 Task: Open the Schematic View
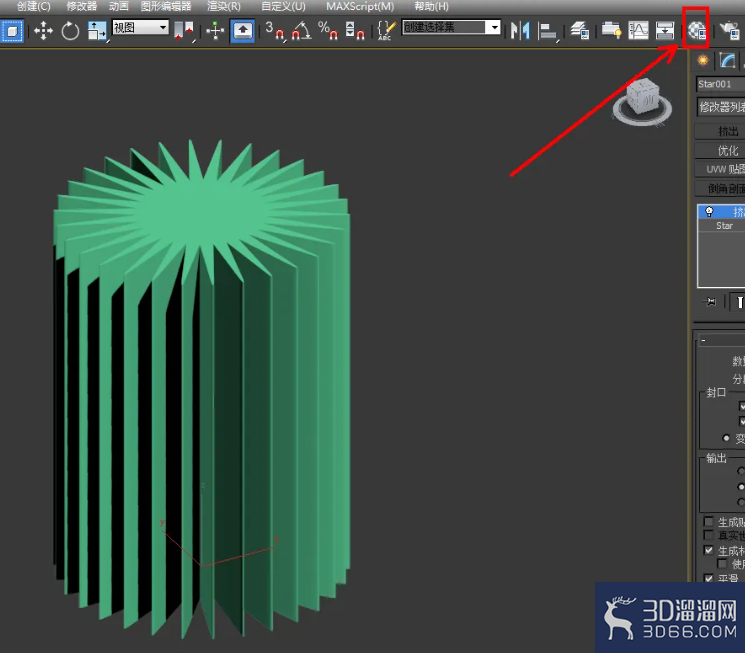[x=665, y=31]
